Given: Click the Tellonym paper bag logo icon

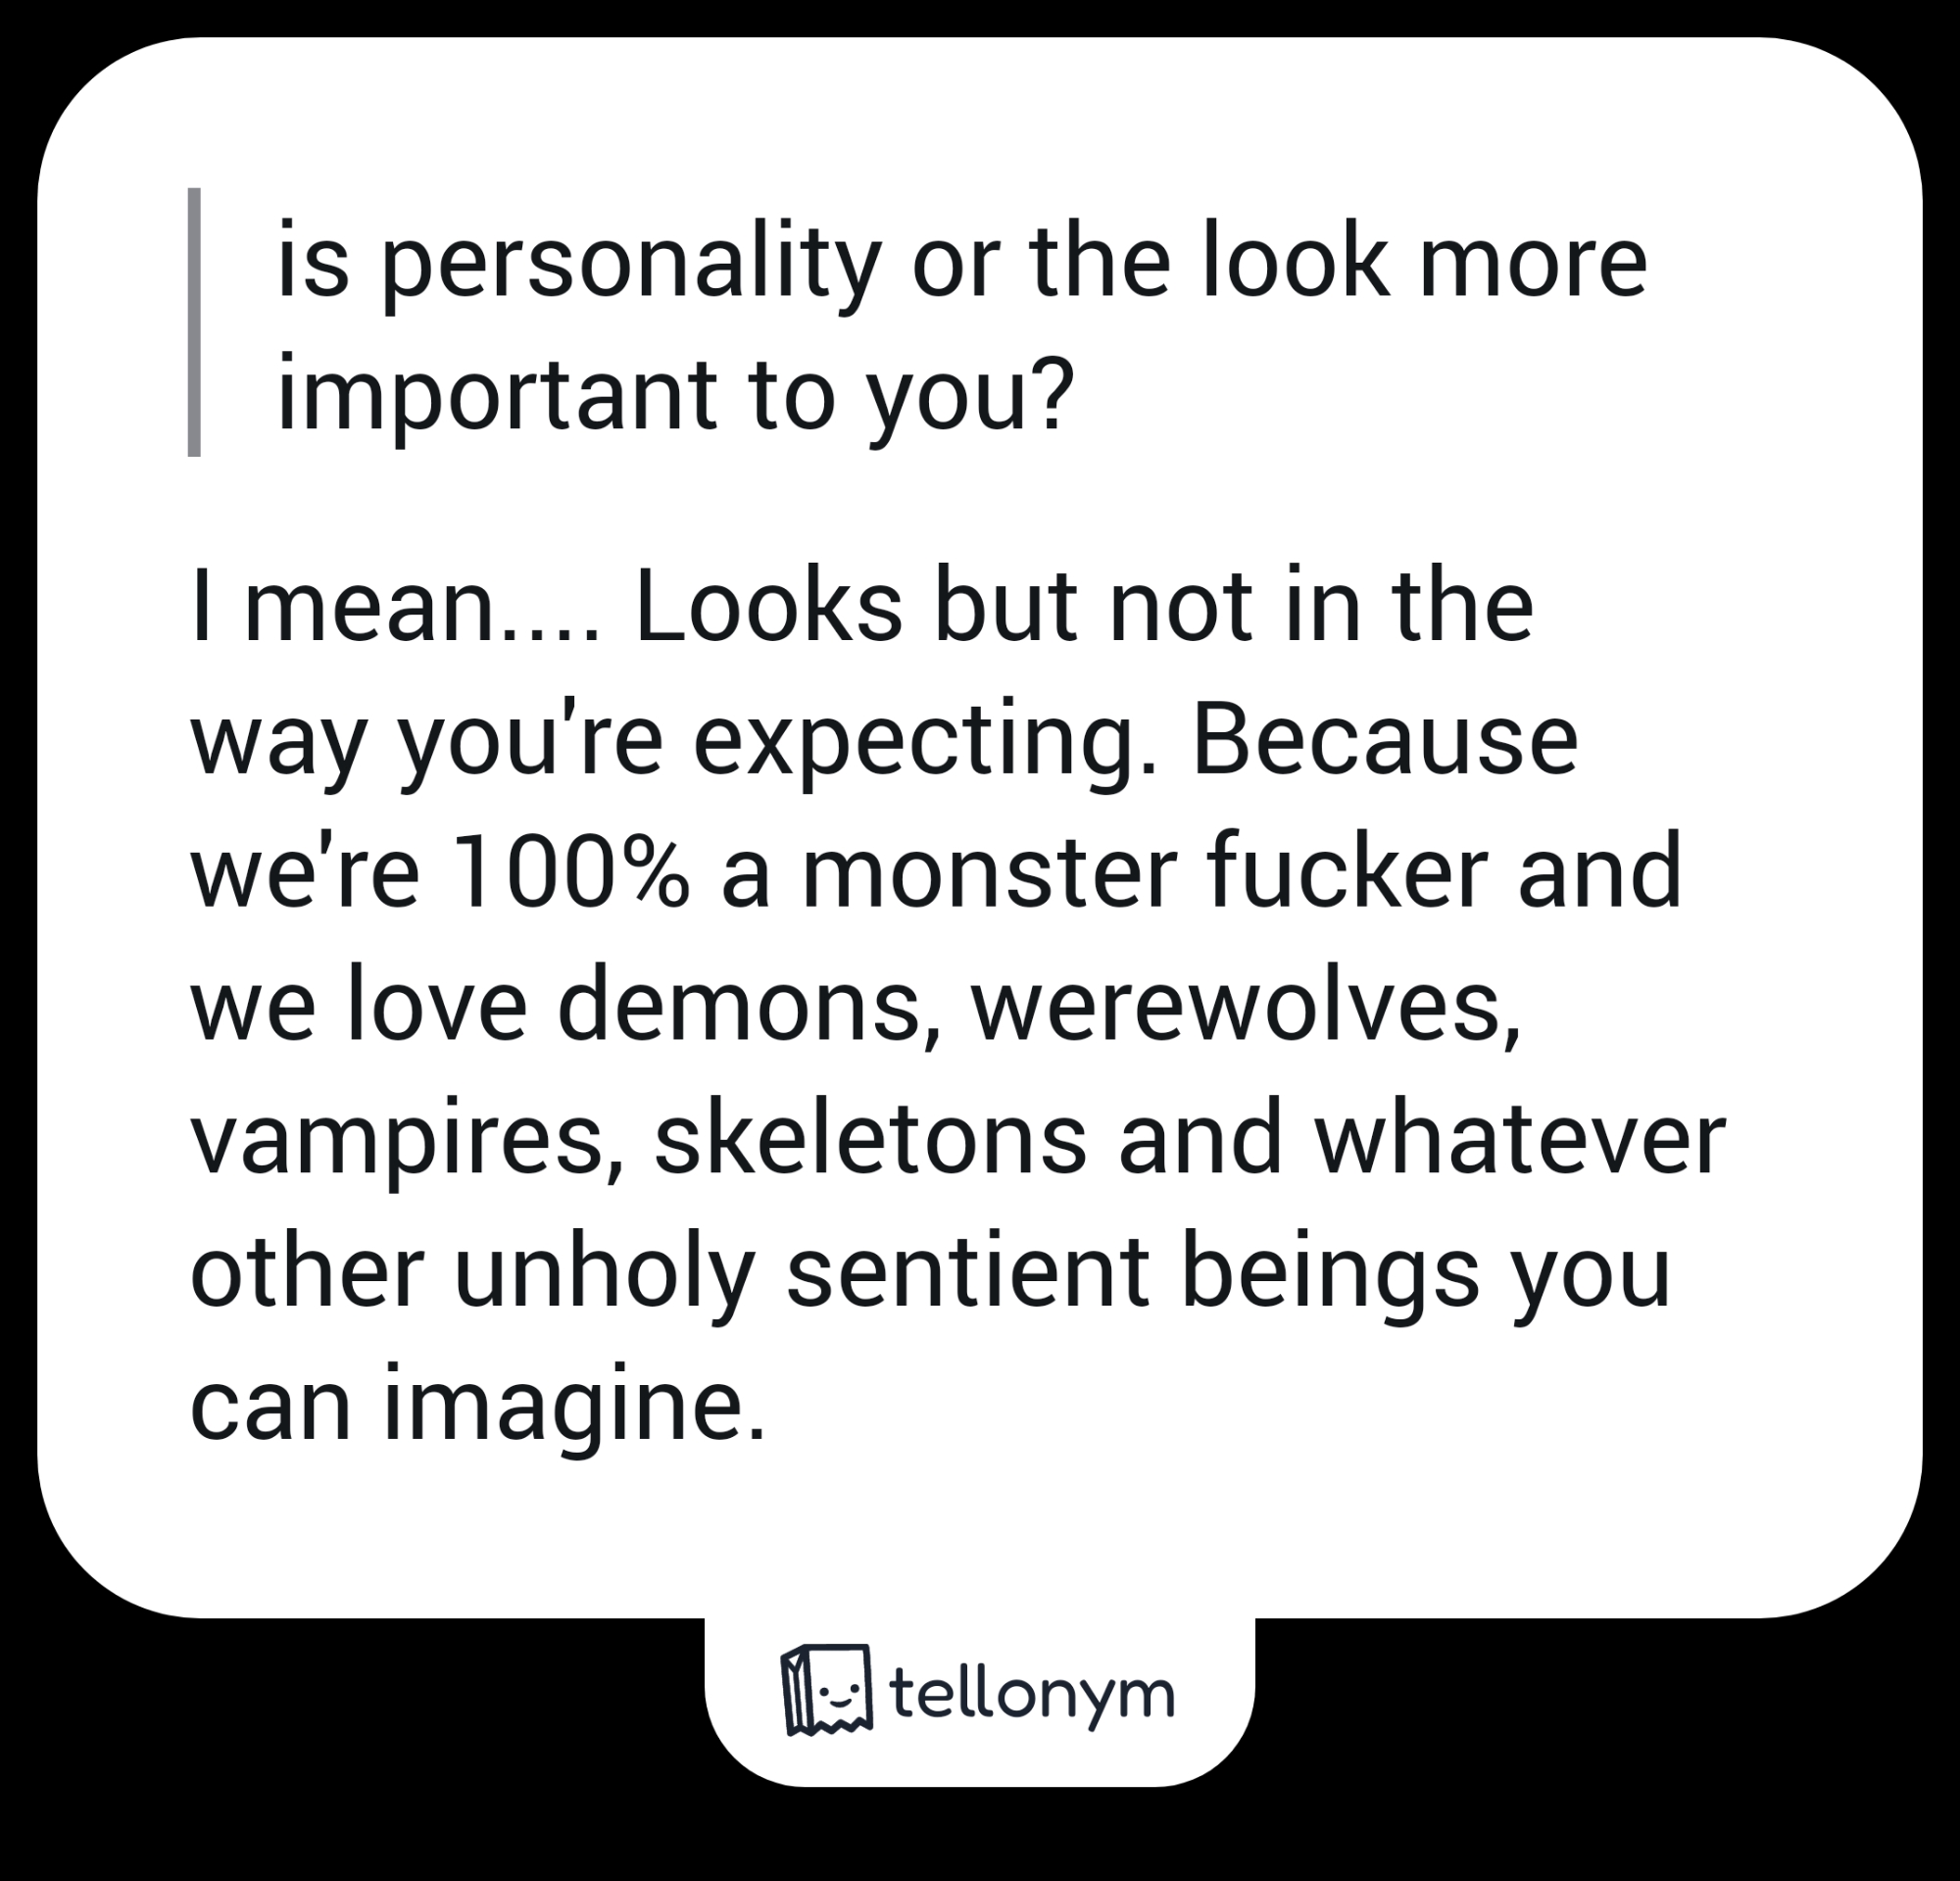Looking at the screenshot, I should pos(825,1690).
